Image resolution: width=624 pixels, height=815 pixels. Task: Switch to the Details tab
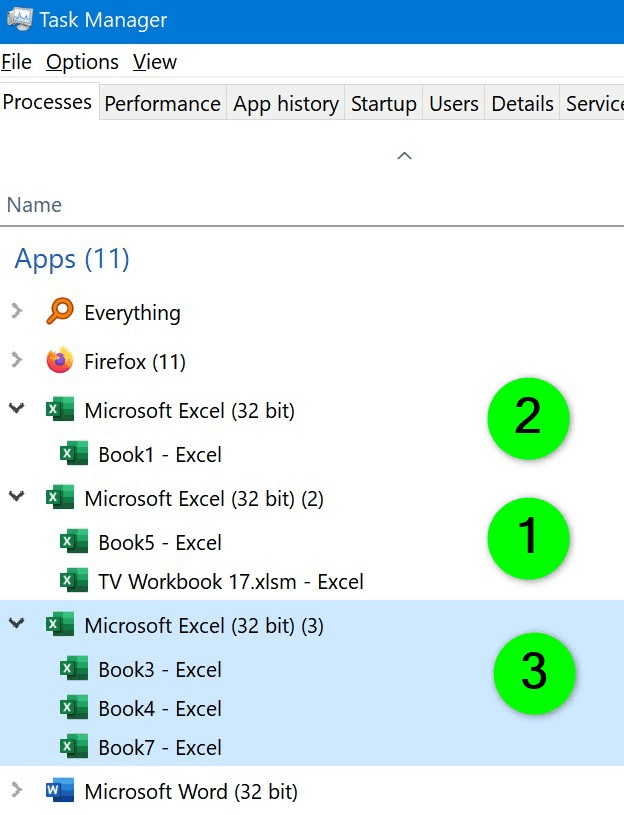[x=522, y=103]
